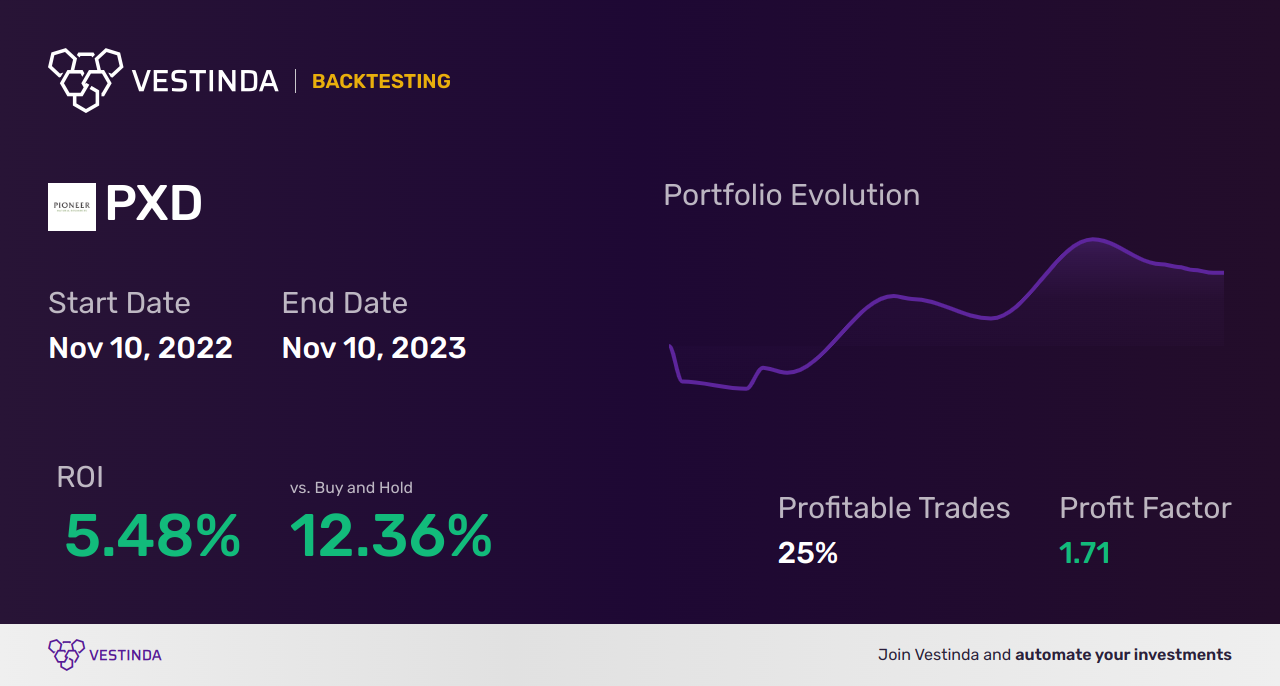
Task: Click the vs. Buy and Hold 12.36% value
Action: (x=391, y=536)
